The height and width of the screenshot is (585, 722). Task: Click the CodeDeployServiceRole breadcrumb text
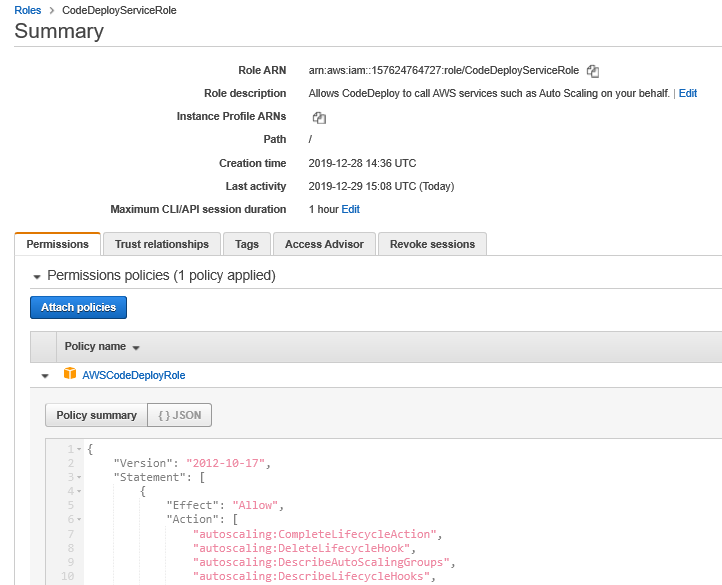[x=119, y=10]
